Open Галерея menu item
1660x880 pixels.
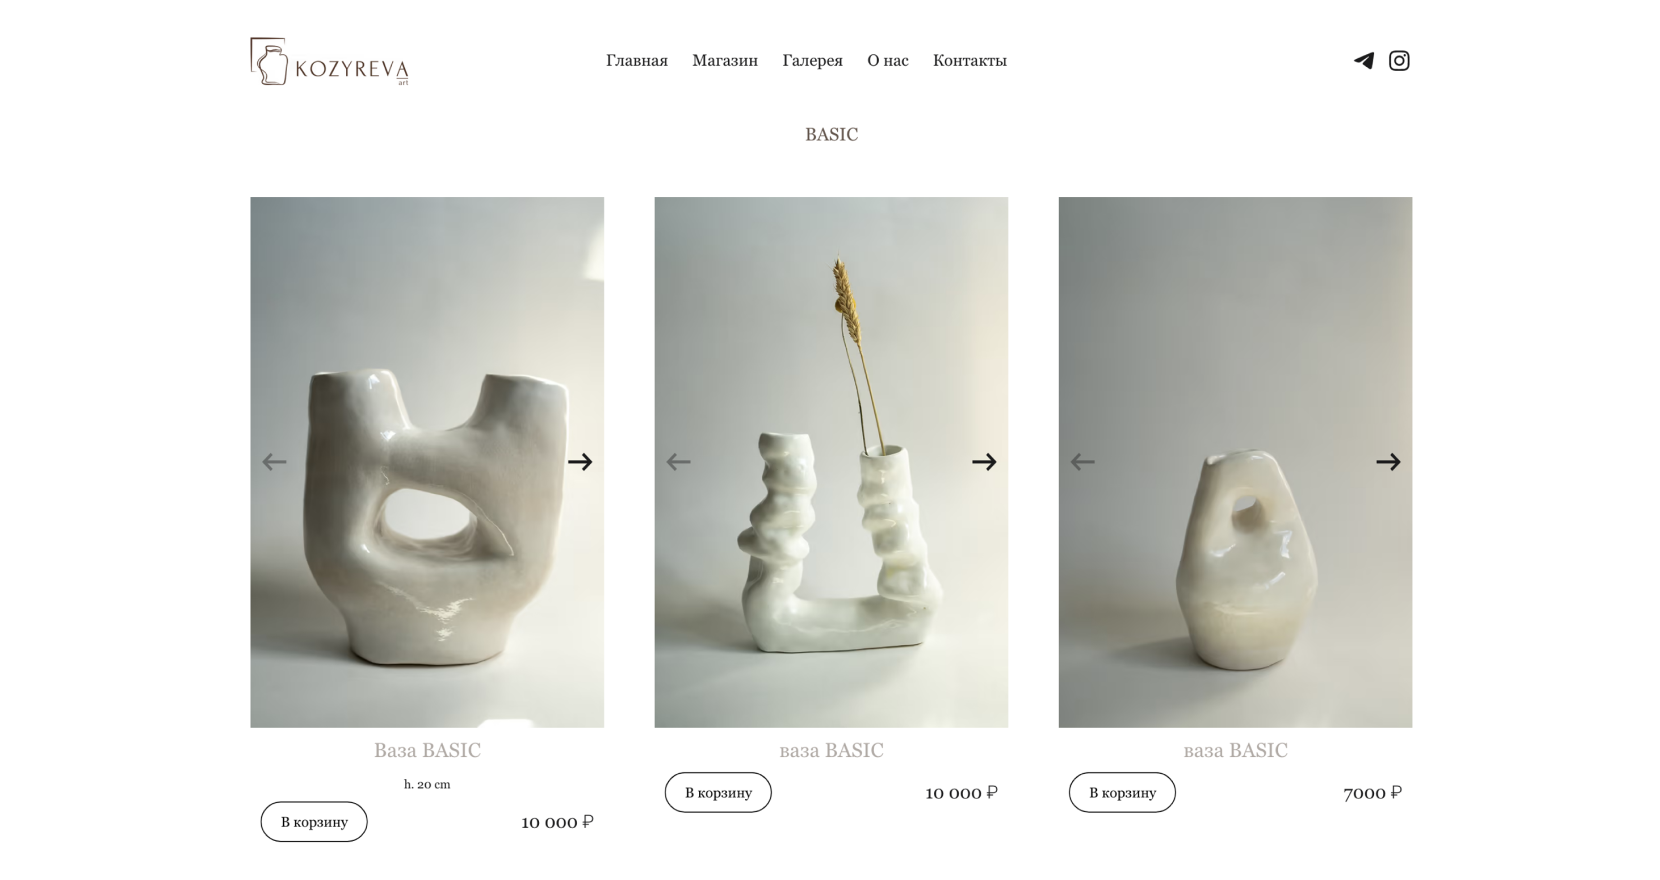[x=812, y=61]
